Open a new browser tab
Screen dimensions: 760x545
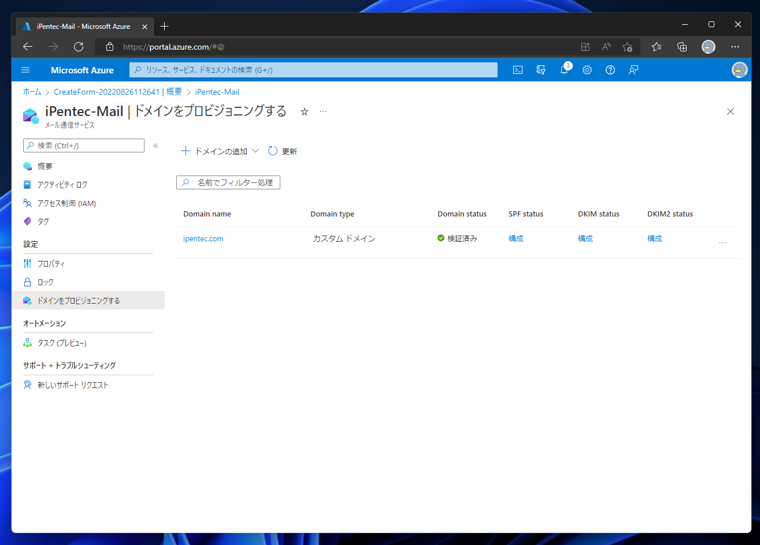click(x=164, y=27)
